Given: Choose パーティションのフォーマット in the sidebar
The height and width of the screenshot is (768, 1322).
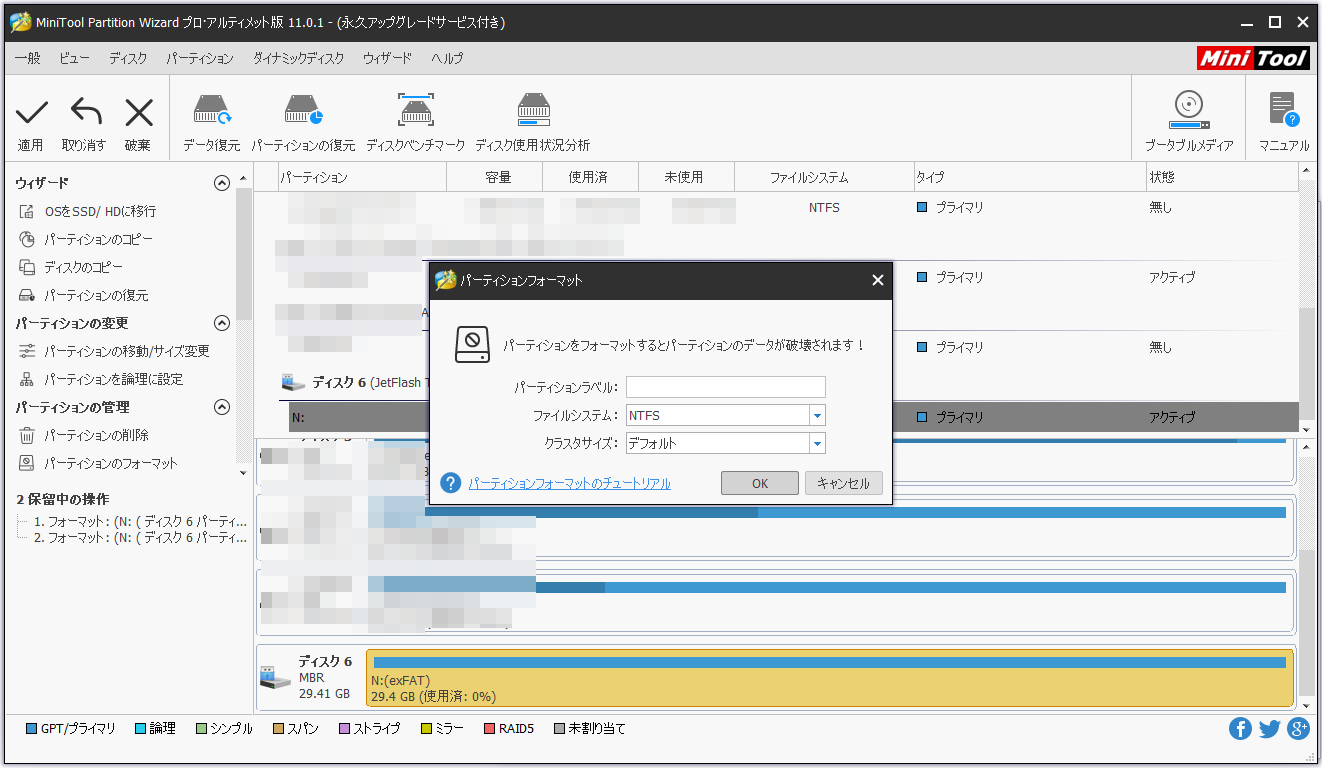Looking at the screenshot, I should click(111, 464).
